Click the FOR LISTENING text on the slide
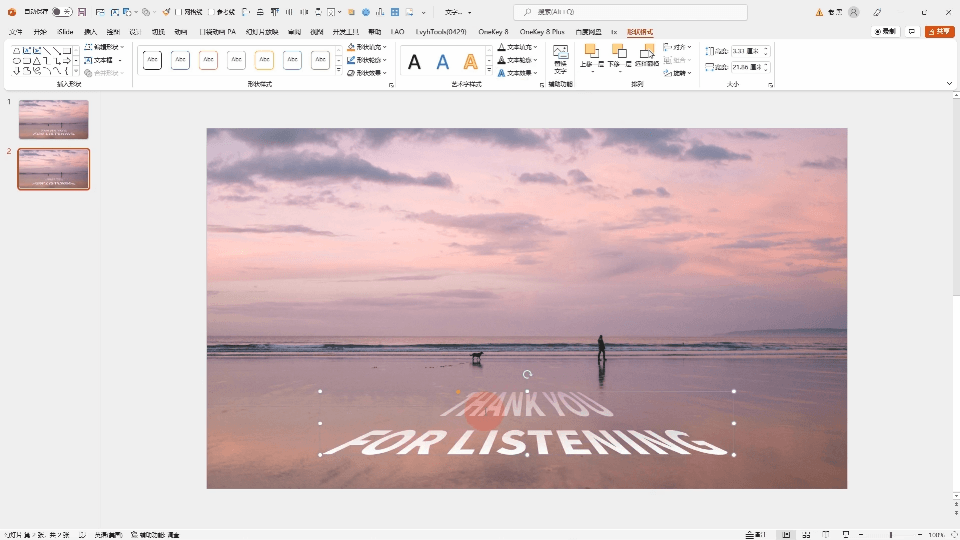Screen dimensions: 960x540 tap(527, 442)
